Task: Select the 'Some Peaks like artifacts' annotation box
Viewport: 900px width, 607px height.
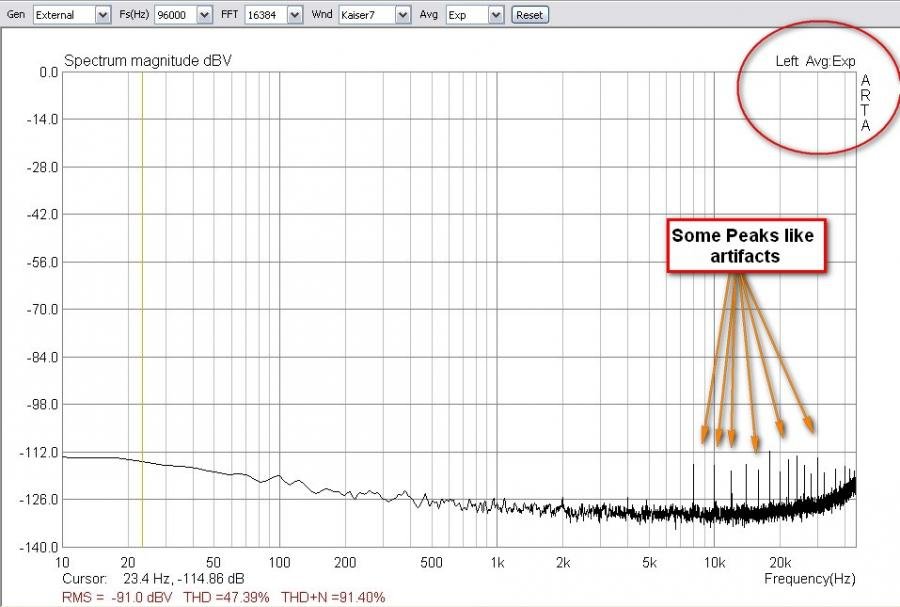Action: (x=743, y=246)
